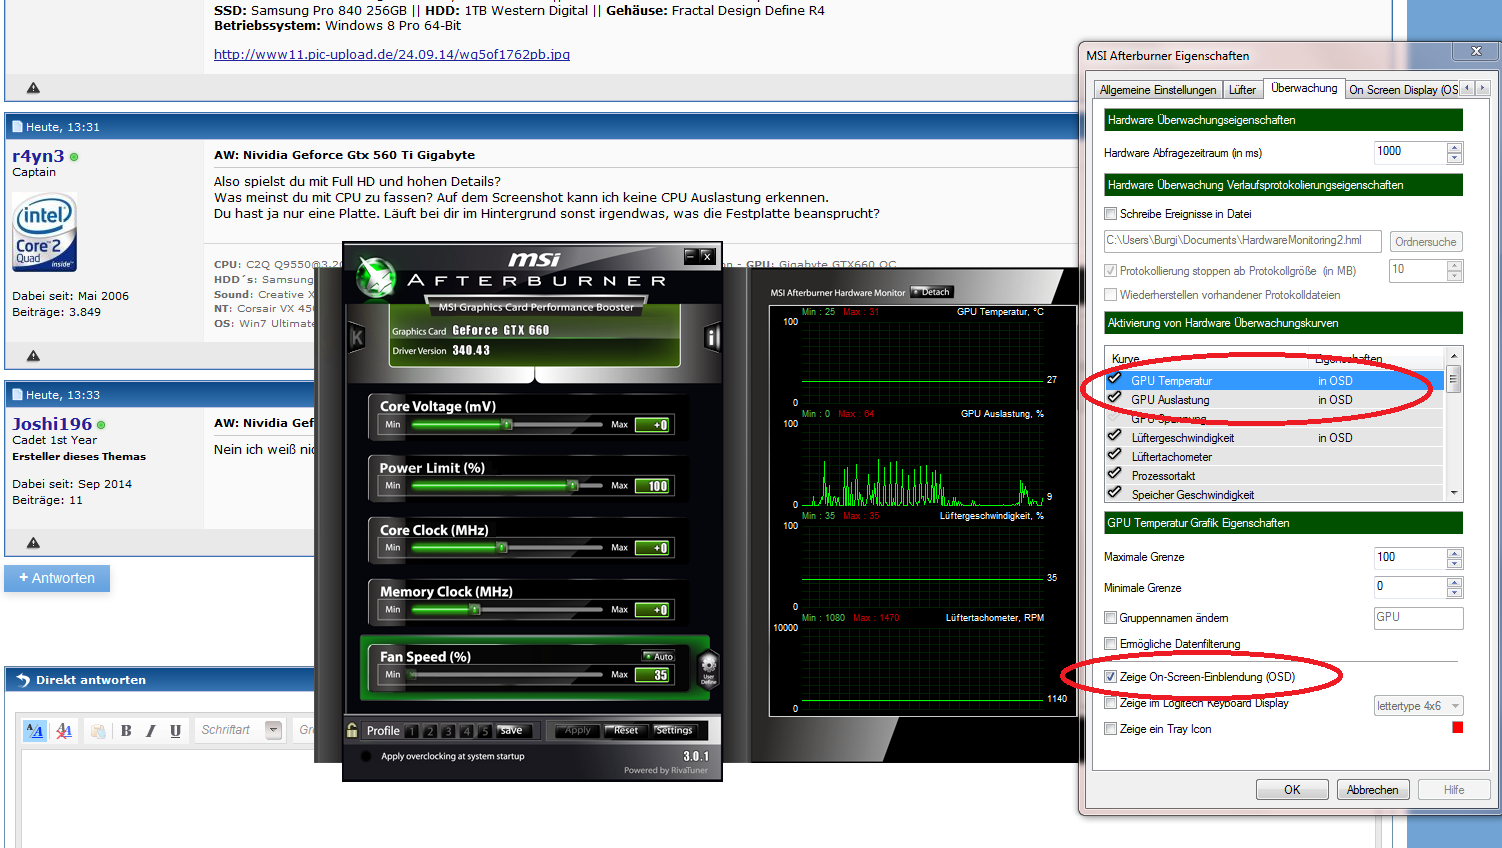Click the red OSD color swatch
1502x848 pixels.
(x=1458, y=727)
